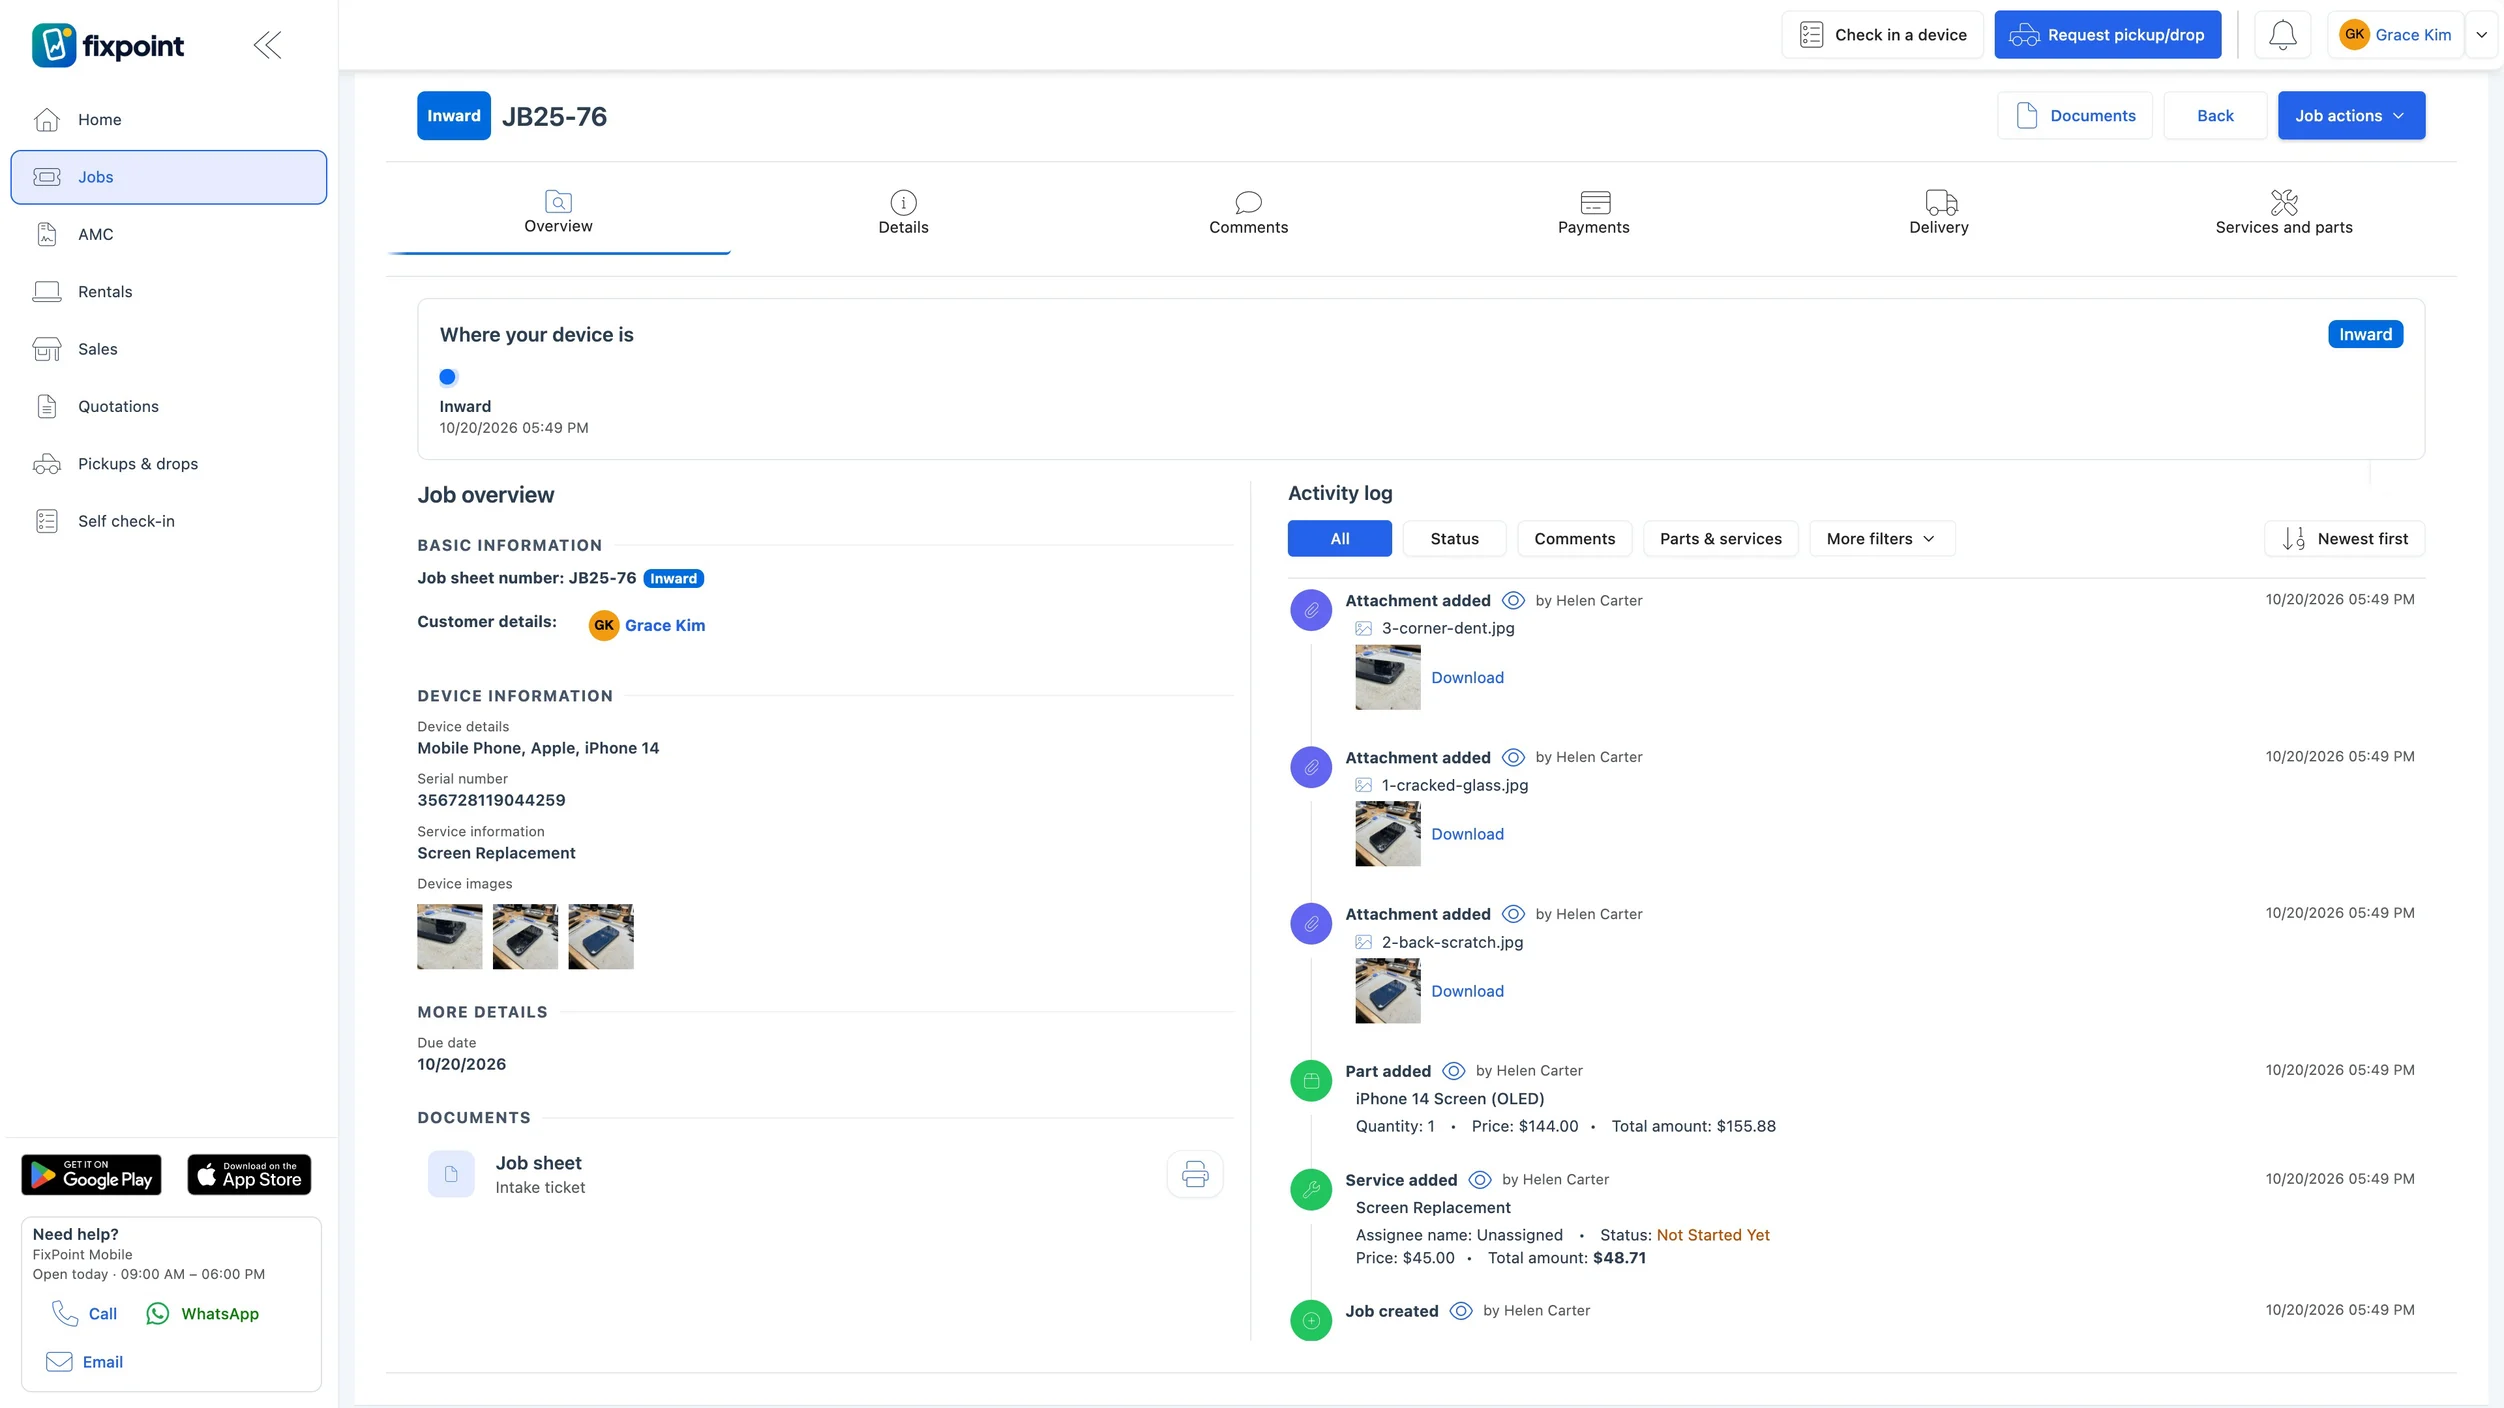The width and height of the screenshot is (2504, 1408).
Task: Open Self check-in in the sidebar
Action: [x=168, y=522]
